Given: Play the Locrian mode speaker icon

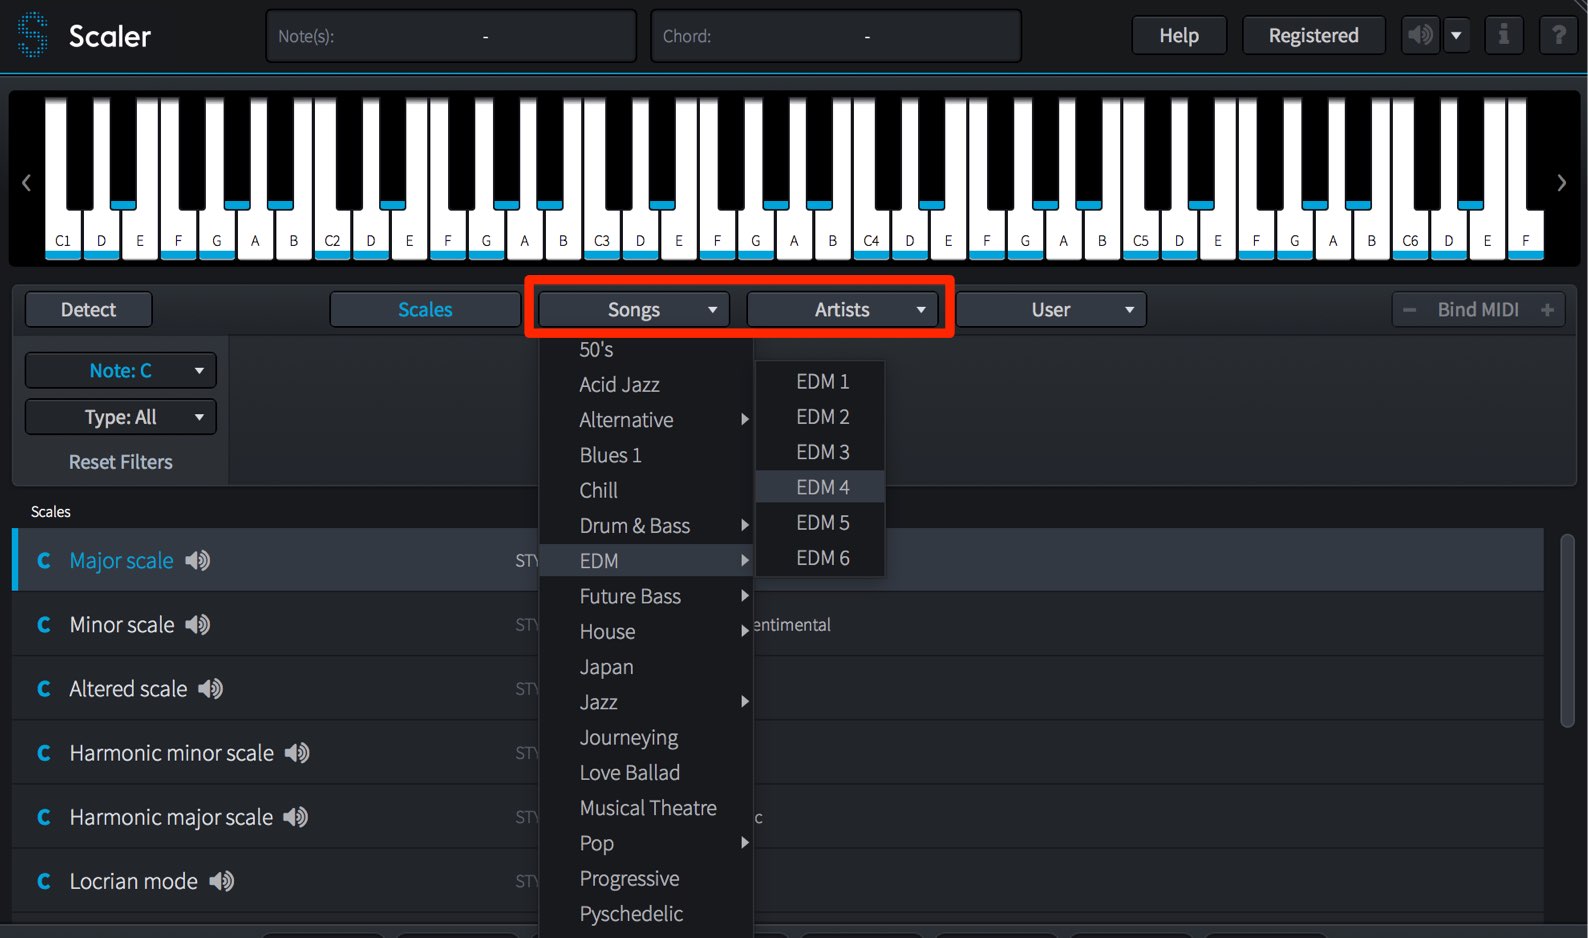Looking at the screenshot, I should pyautogui.click(x=222, y=881).
